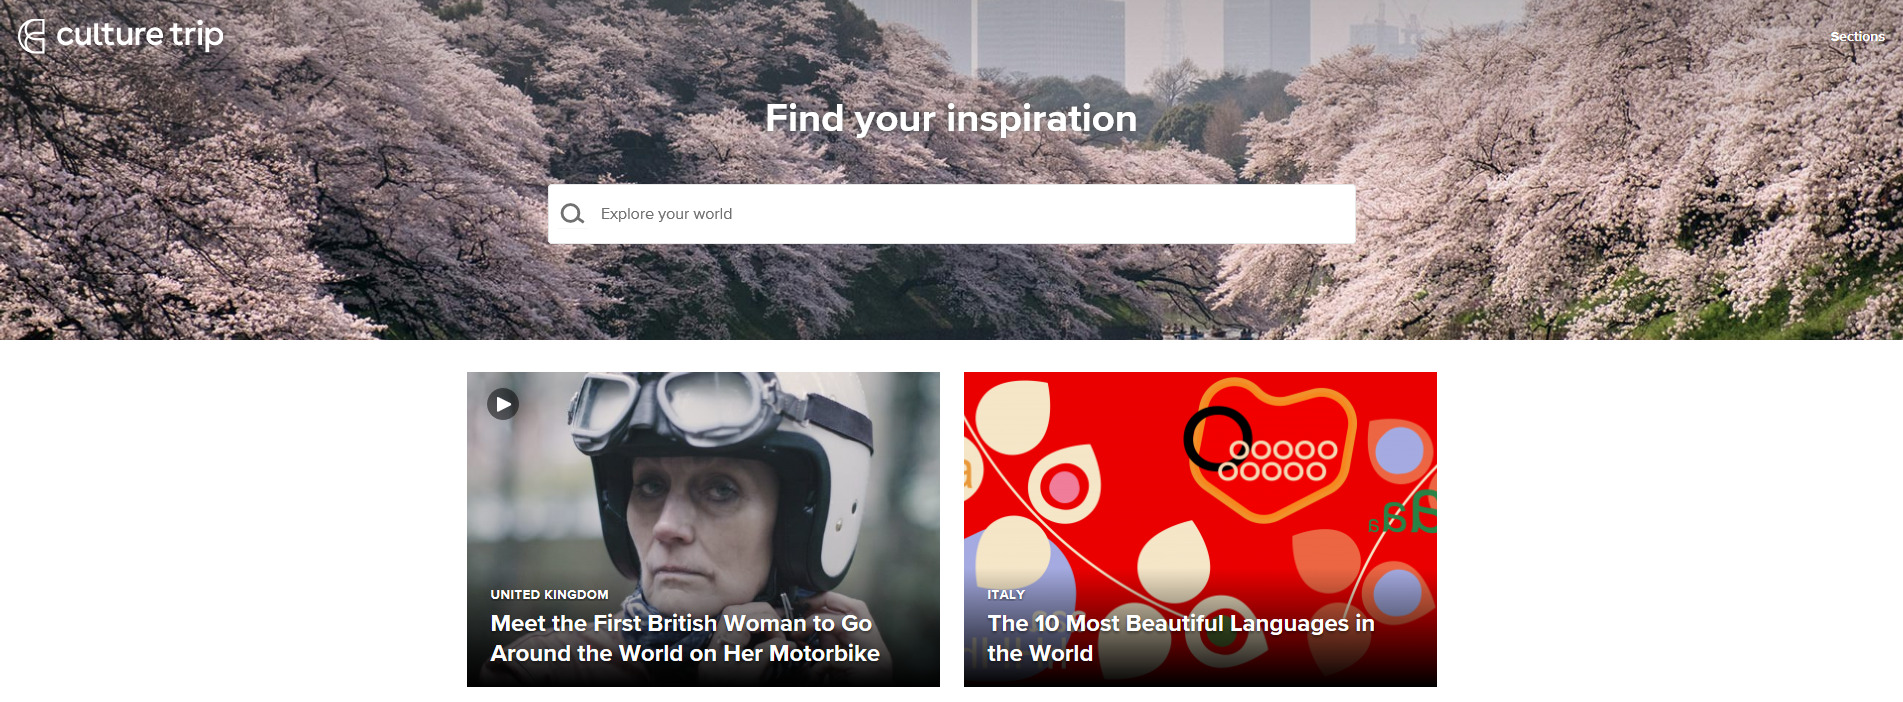This screenshot has height=702, width=1903.
Task: Select the ITALY category label
Action: coord(1006,594)
